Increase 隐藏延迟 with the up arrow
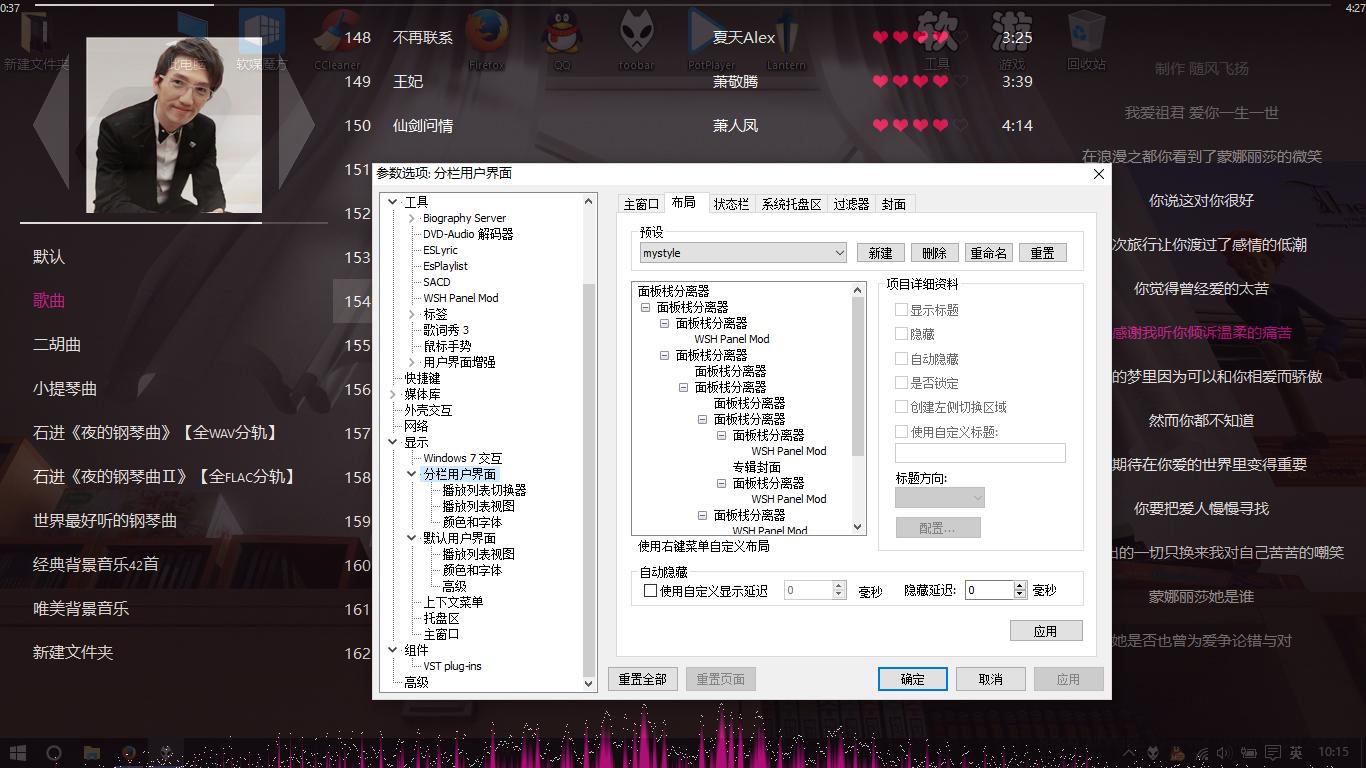 pos(1019,585)
